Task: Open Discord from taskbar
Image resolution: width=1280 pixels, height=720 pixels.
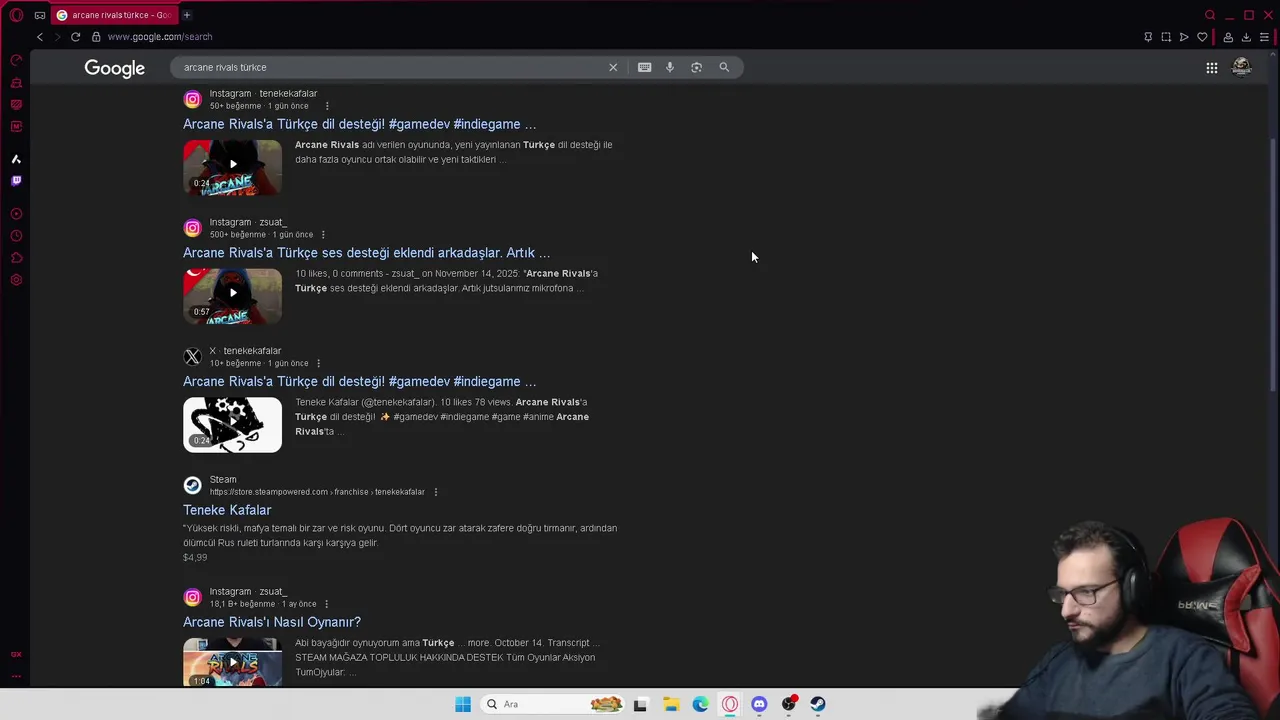Action: (759, 704)
